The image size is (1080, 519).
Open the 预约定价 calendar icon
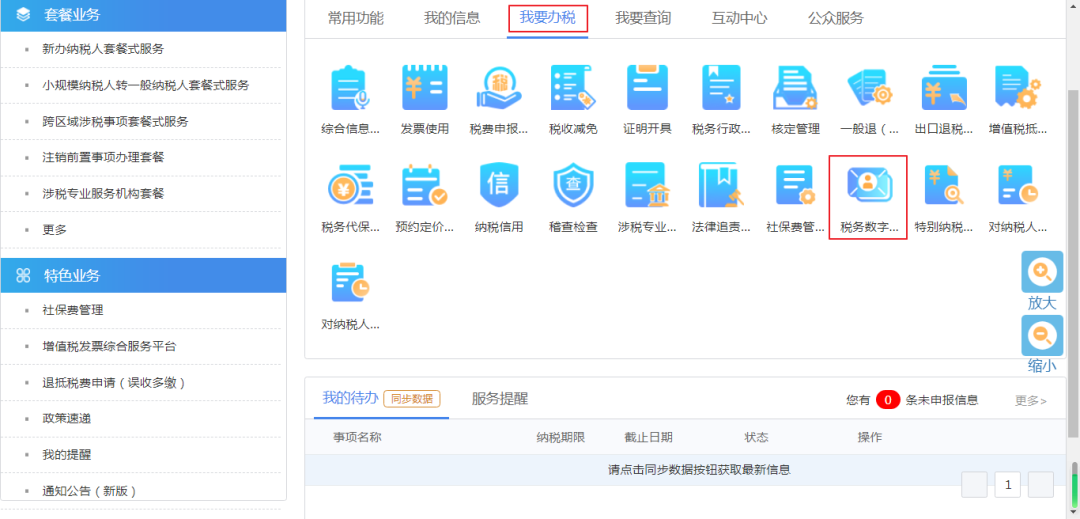[425, 186]
